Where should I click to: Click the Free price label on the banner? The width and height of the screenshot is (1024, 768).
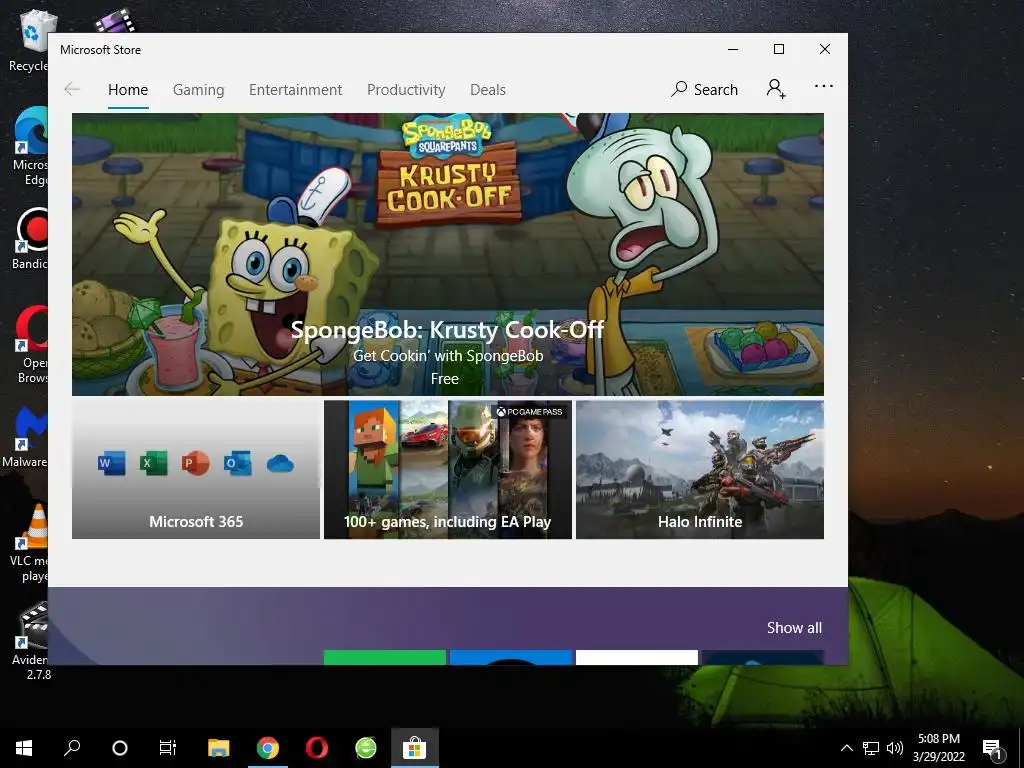click(x=445, y=379)
